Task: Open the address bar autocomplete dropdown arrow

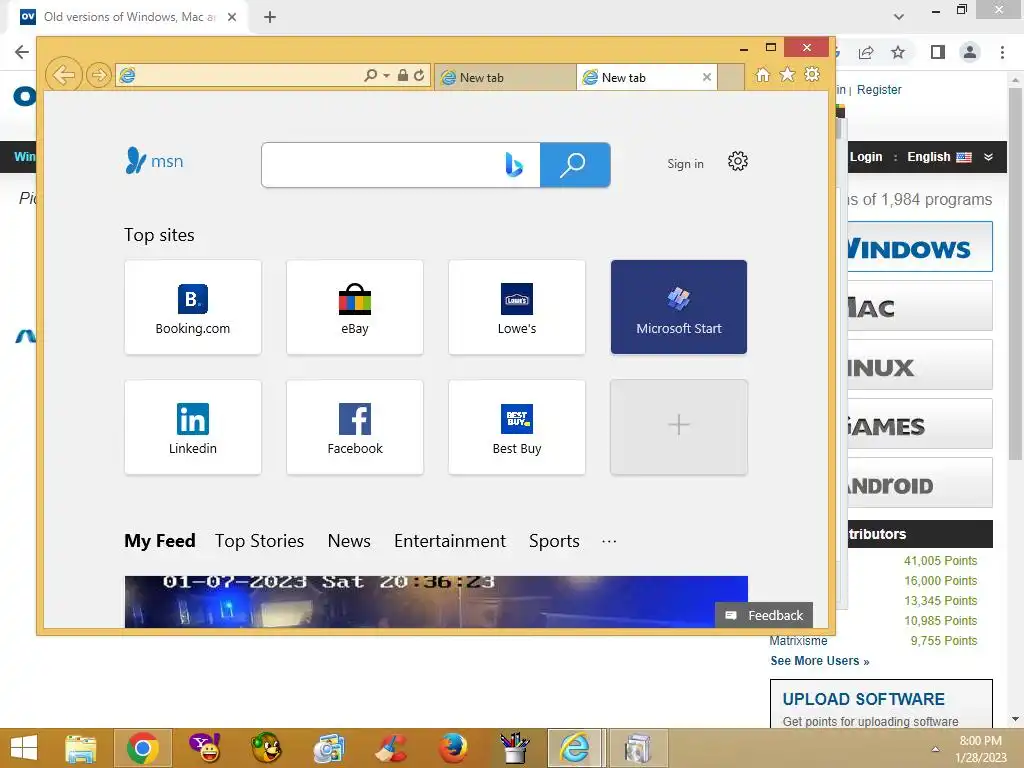Action: pyautogui.click(x=387, y=76)
